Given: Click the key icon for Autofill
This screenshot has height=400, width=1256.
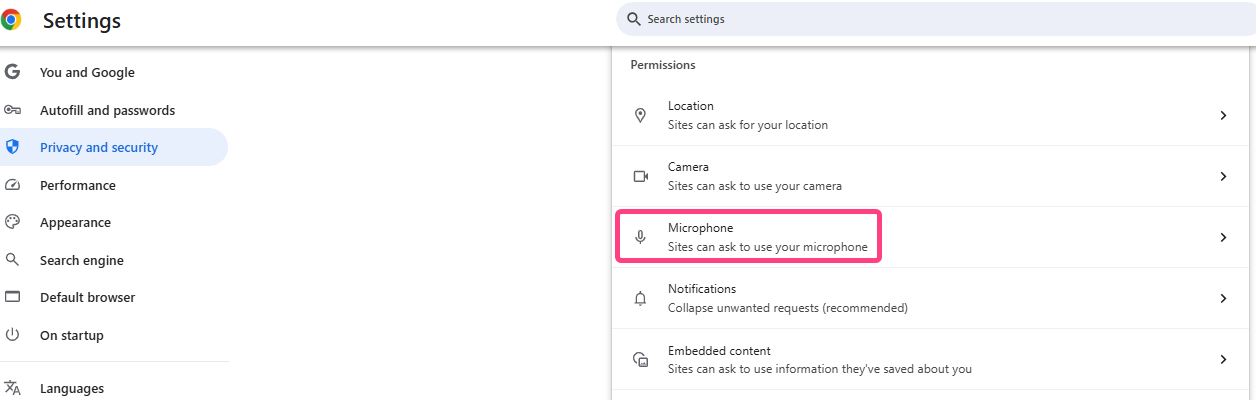Looking at the screenshot, I should pos(13,110).
